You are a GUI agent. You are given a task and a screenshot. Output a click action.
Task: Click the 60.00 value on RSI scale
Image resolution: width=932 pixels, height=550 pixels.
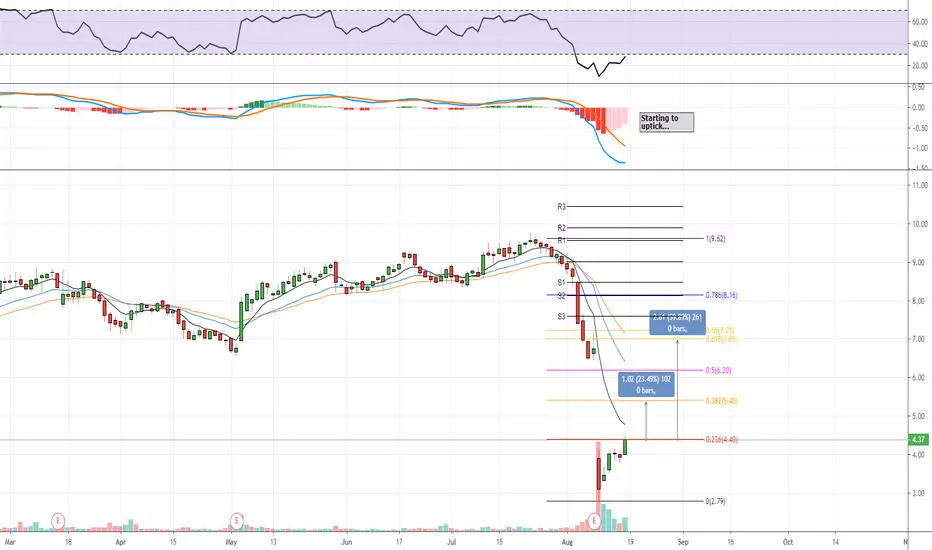[x=920, y=22]
